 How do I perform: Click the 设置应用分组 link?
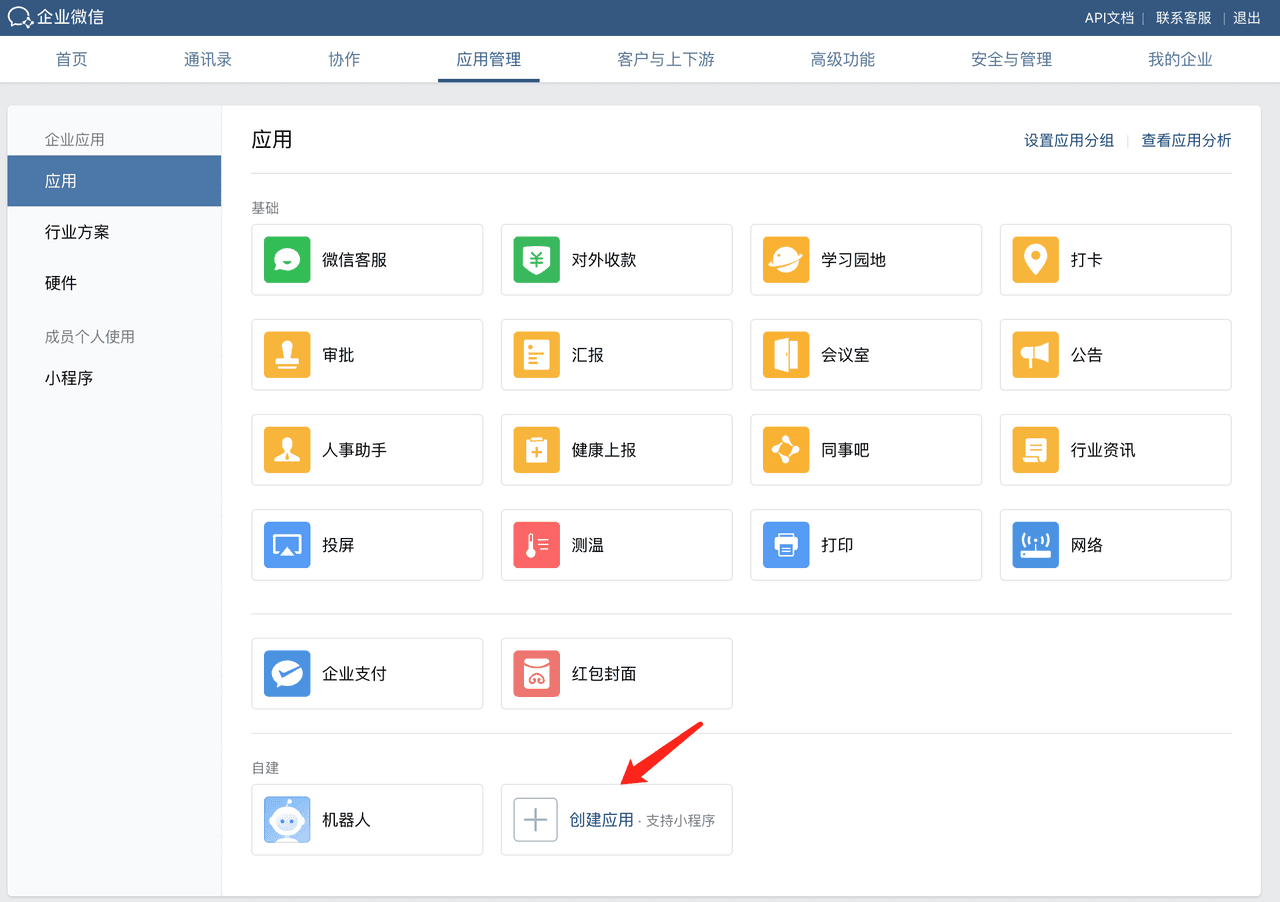pyautogui.click(x=1069, y=141)
